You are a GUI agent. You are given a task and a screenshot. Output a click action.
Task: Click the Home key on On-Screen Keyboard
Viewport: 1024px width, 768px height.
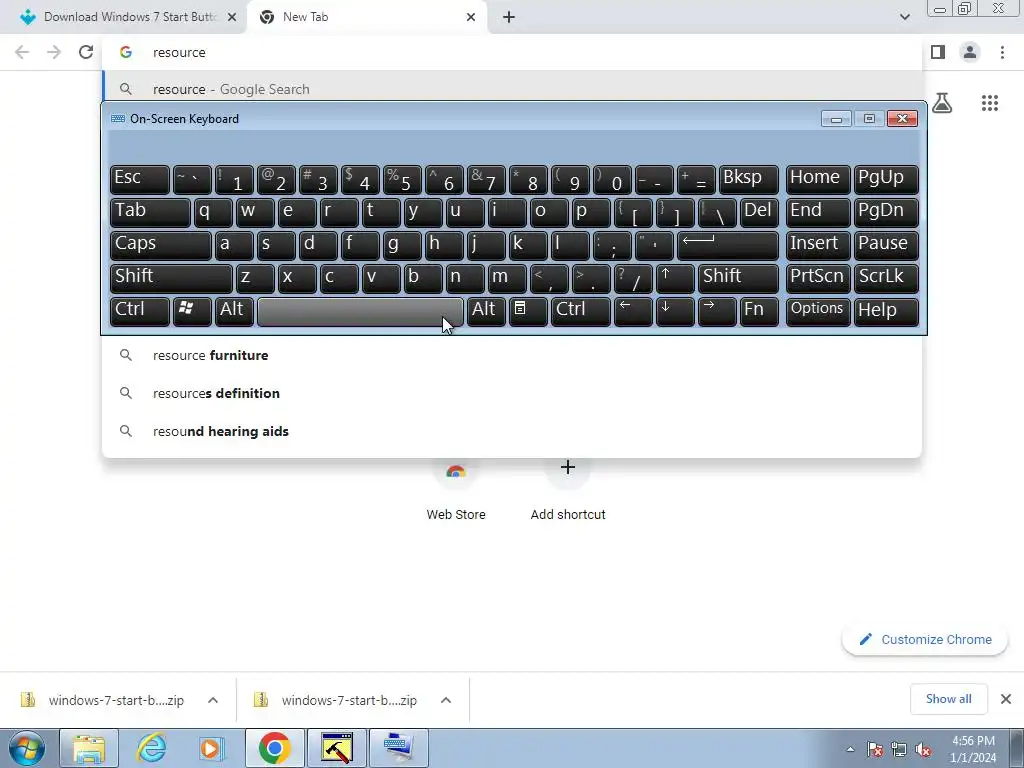(818, 179)
